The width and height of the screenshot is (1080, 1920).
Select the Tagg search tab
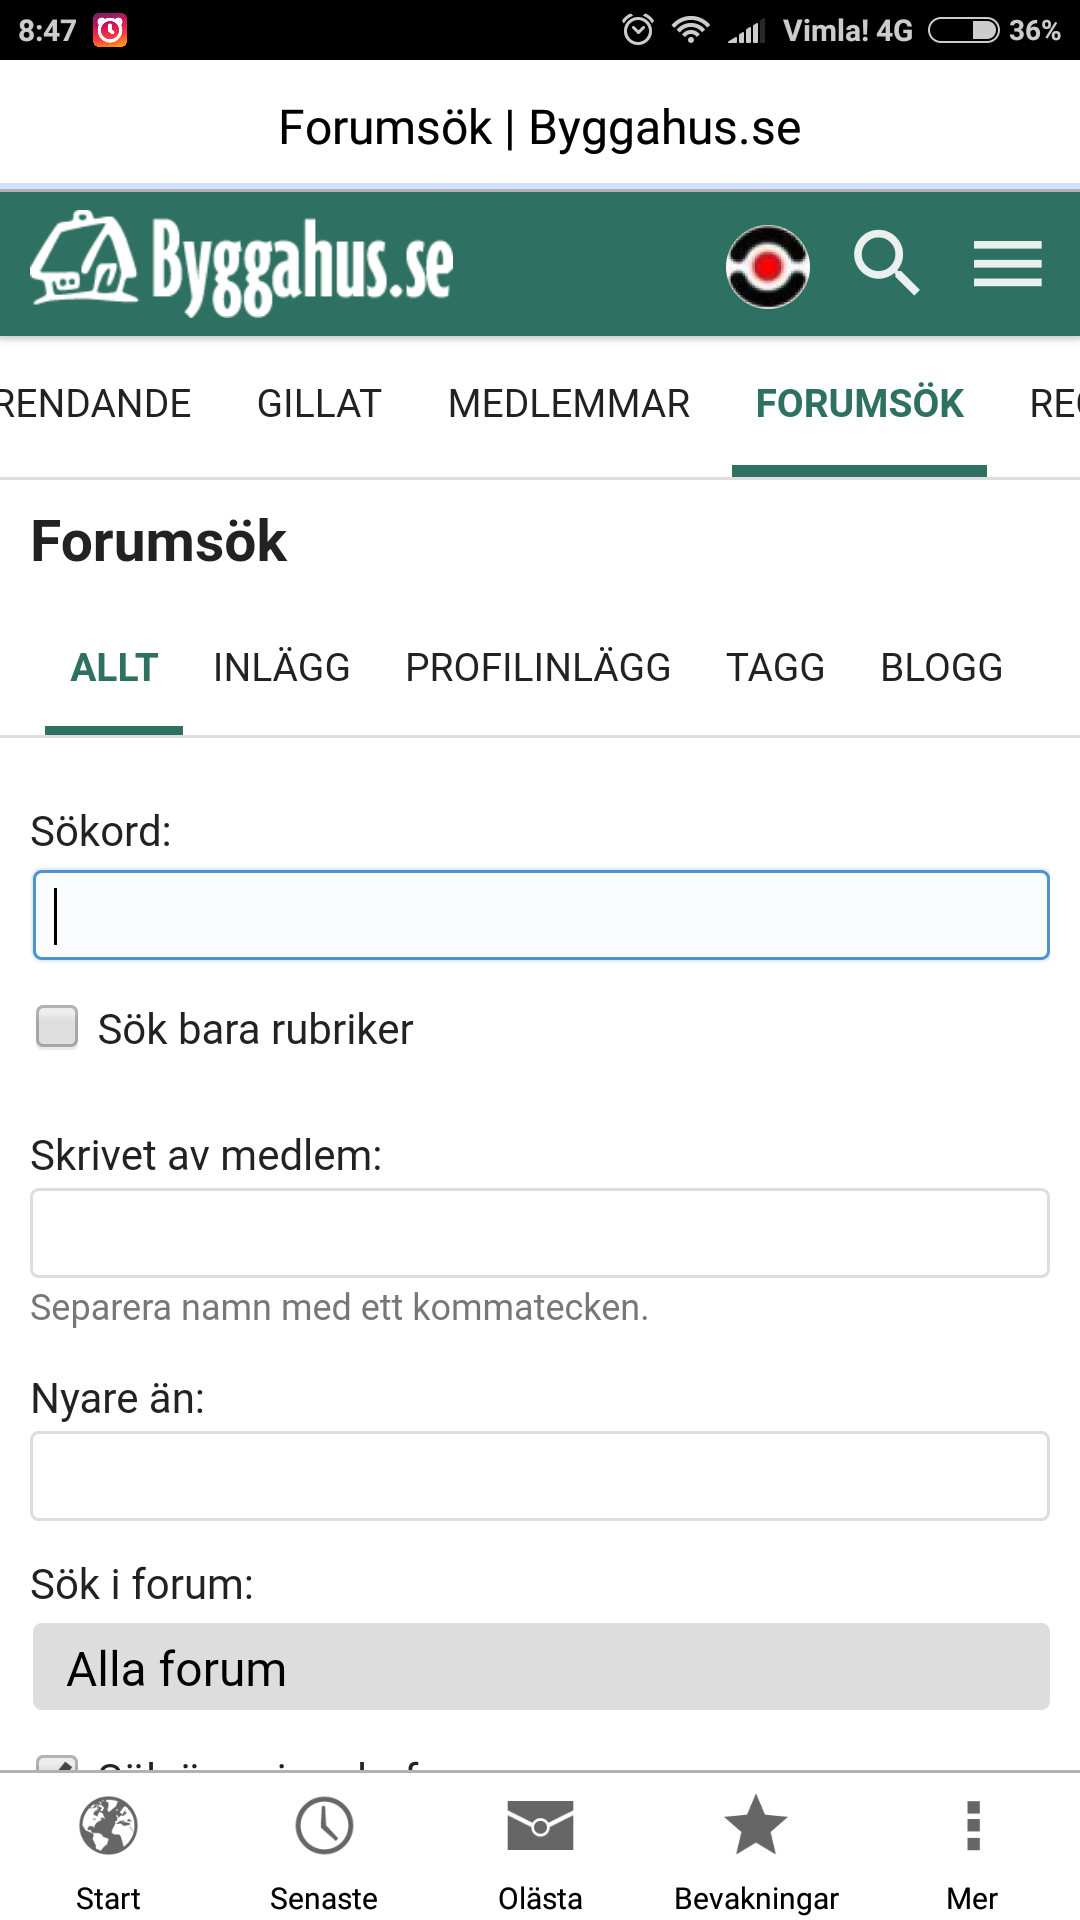tap(775, 668)
